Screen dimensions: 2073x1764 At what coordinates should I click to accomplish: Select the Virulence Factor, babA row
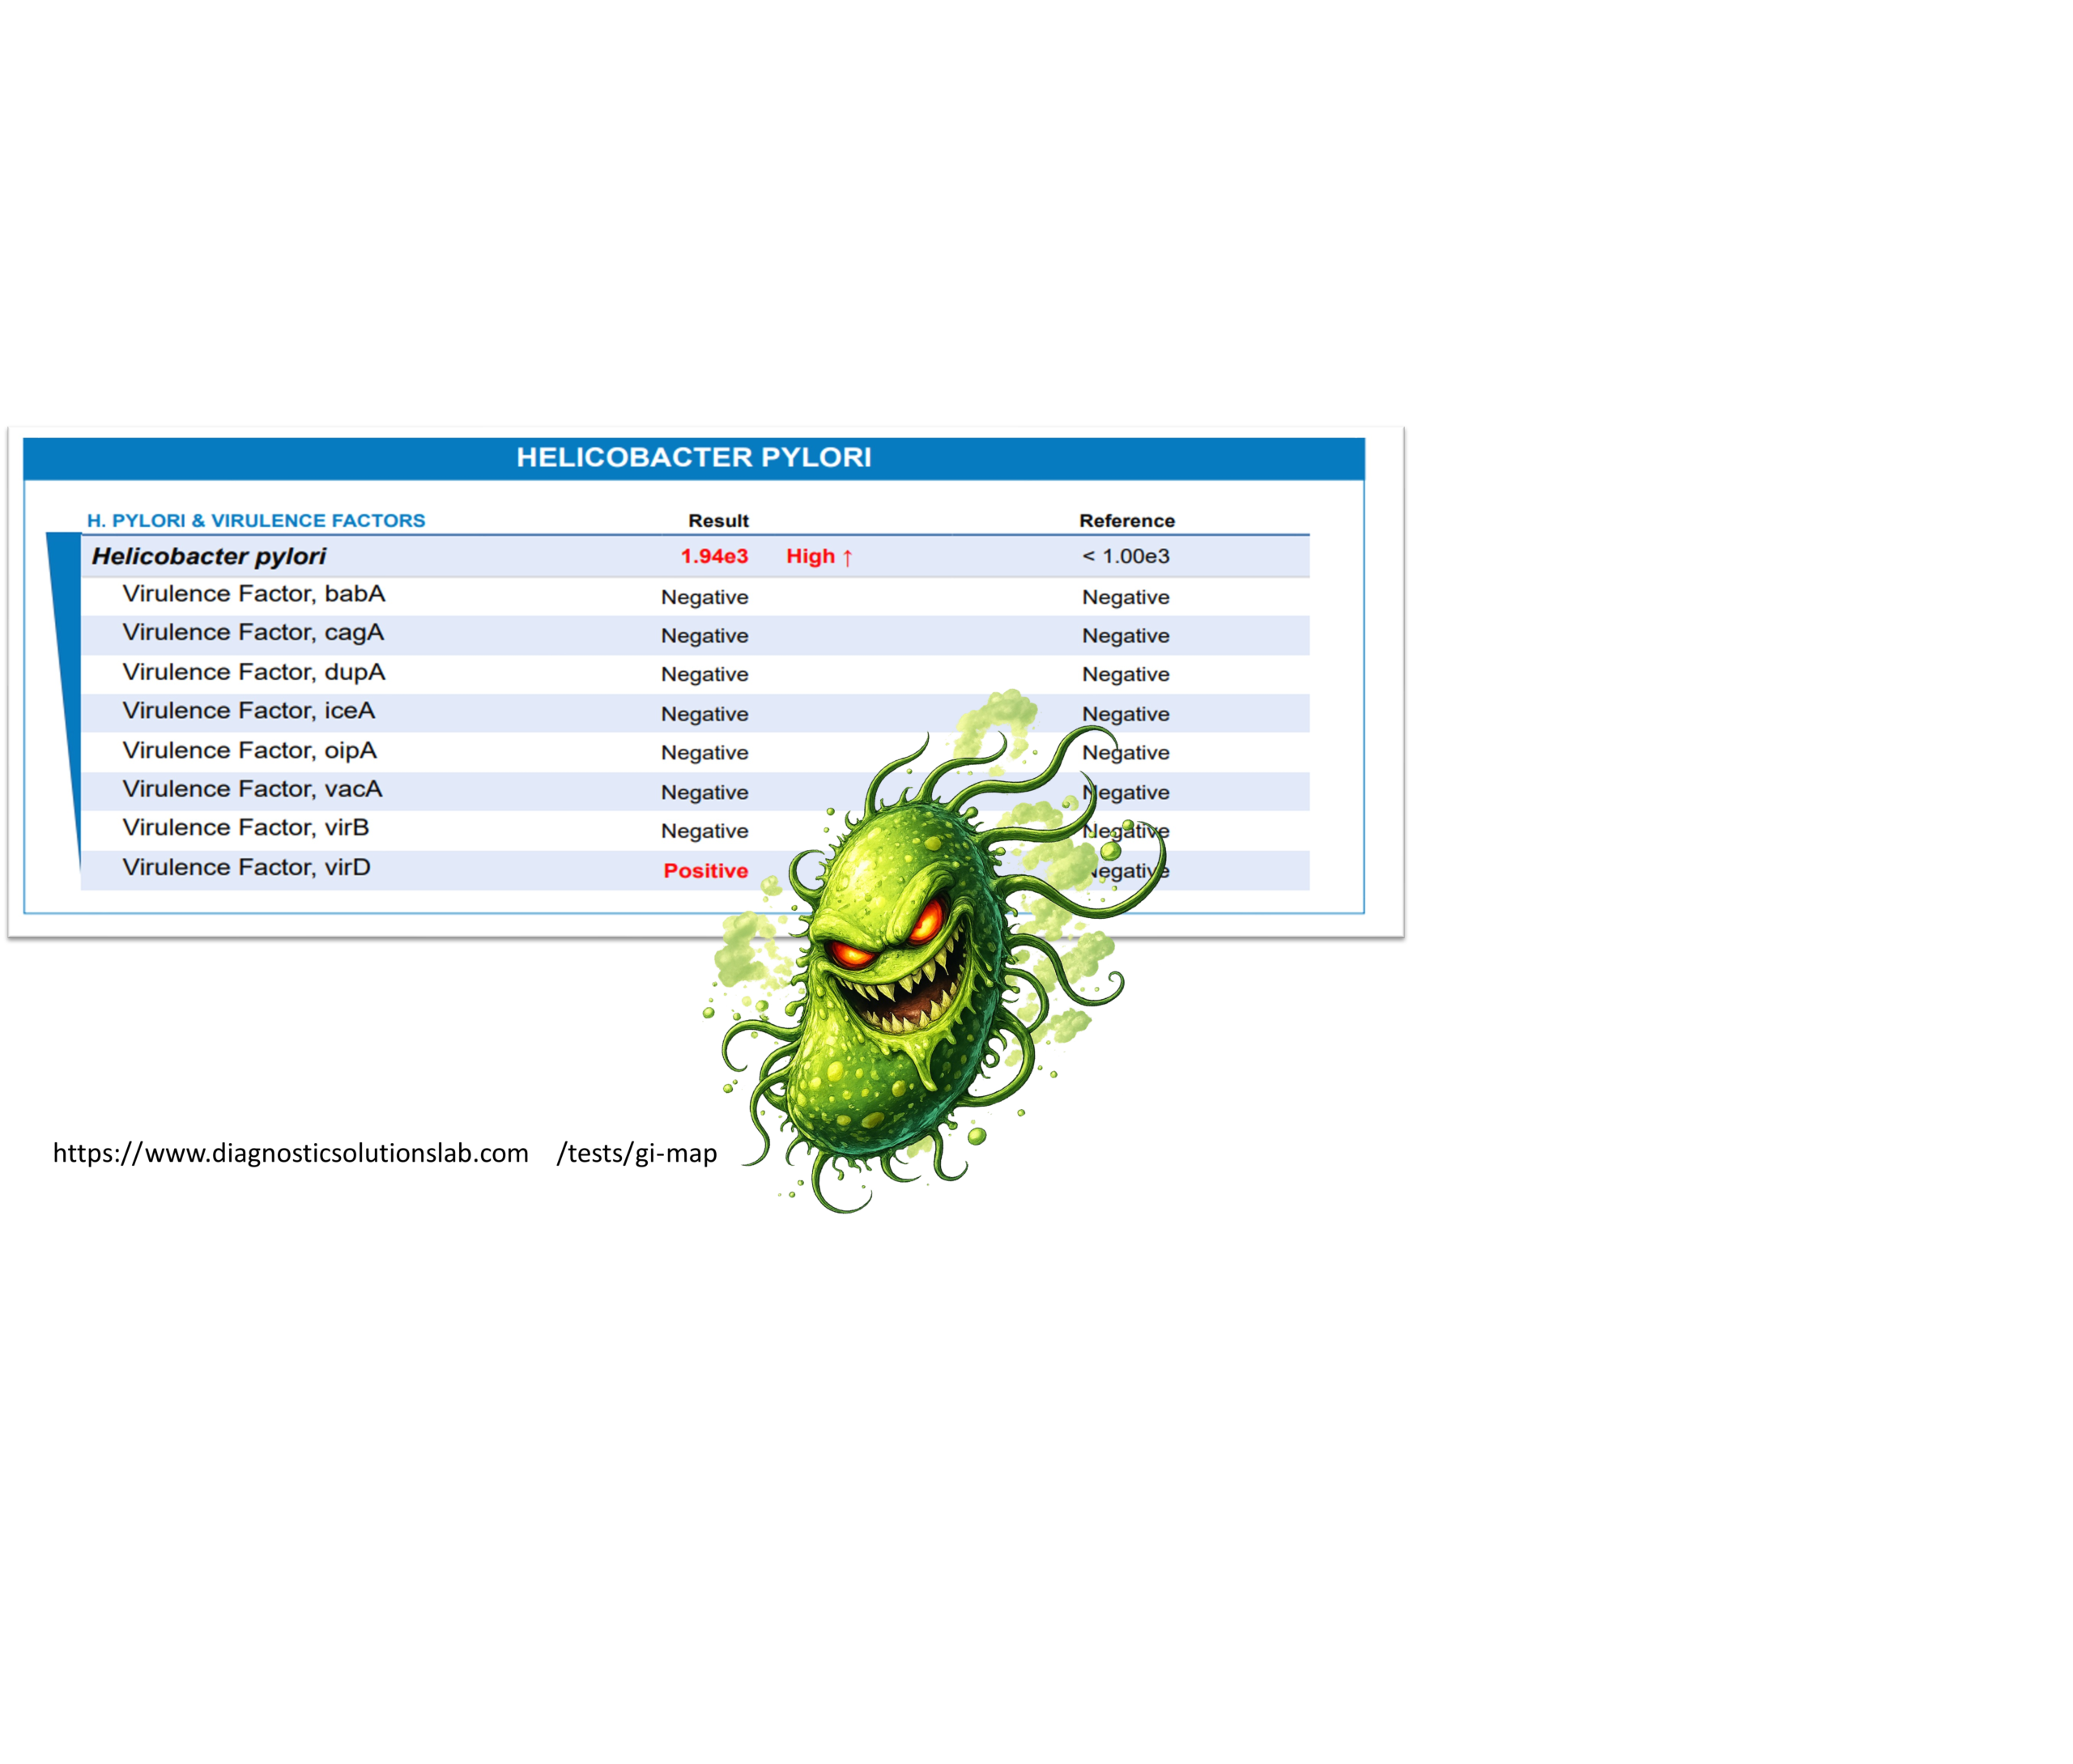coord(254,594)
